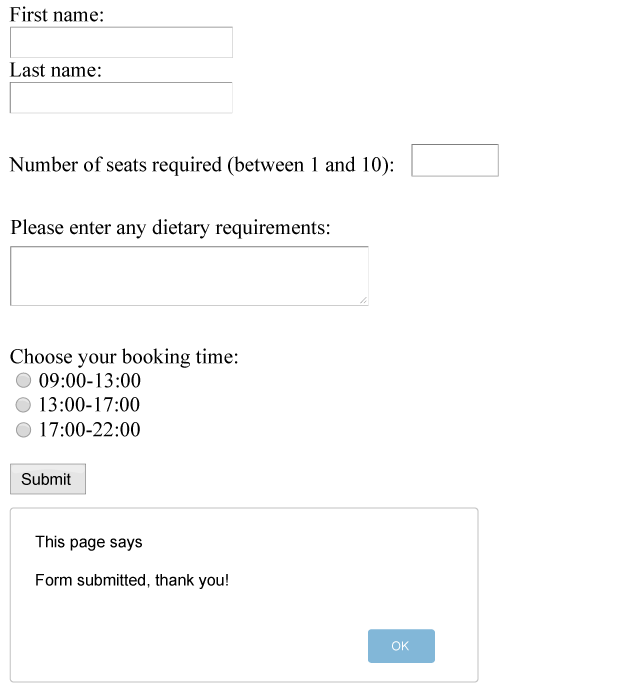The image size is (624, 695).
Task: Click the "First name:" label
Action: tap(57, 15)
